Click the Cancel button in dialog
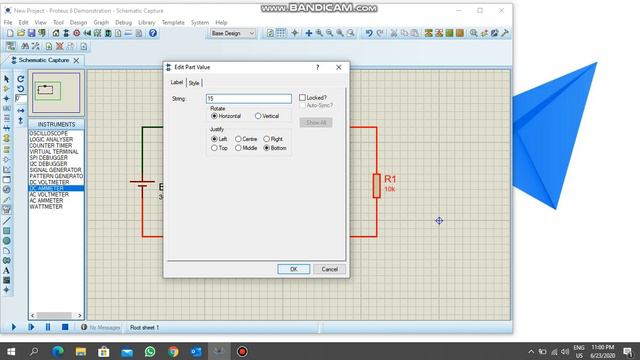 pos(329,269)
